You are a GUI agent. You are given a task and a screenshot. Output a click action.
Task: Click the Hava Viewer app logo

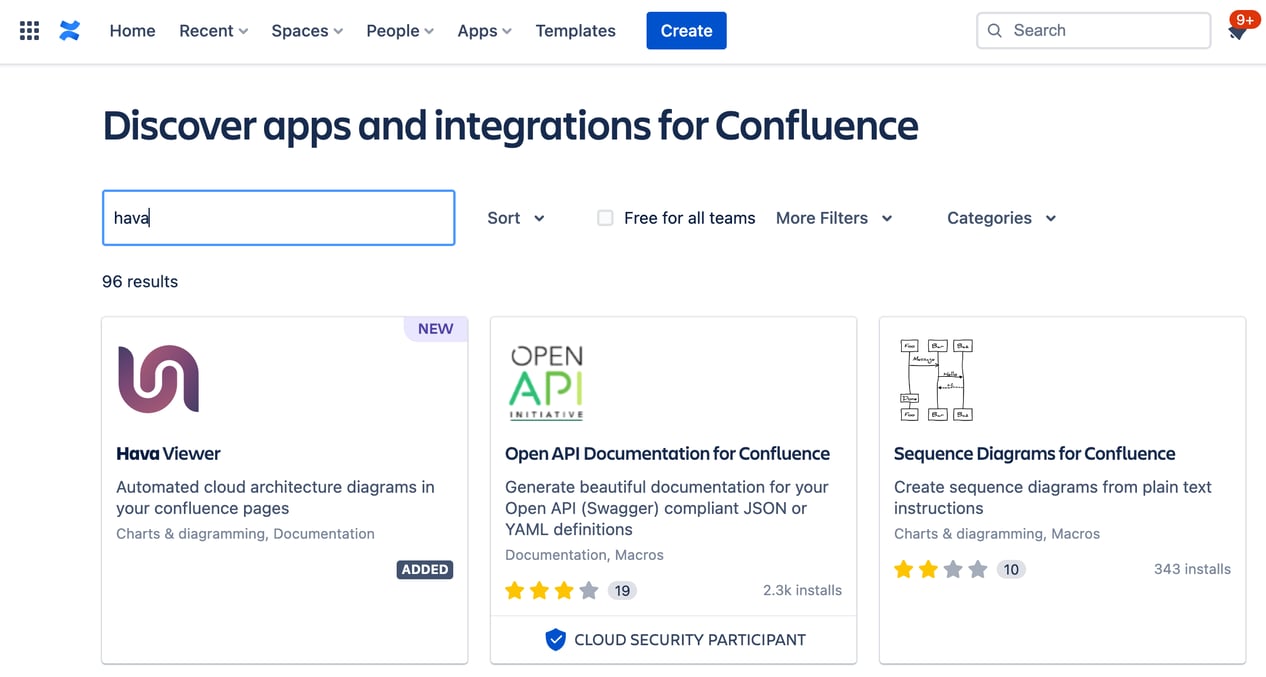[157, 379]
